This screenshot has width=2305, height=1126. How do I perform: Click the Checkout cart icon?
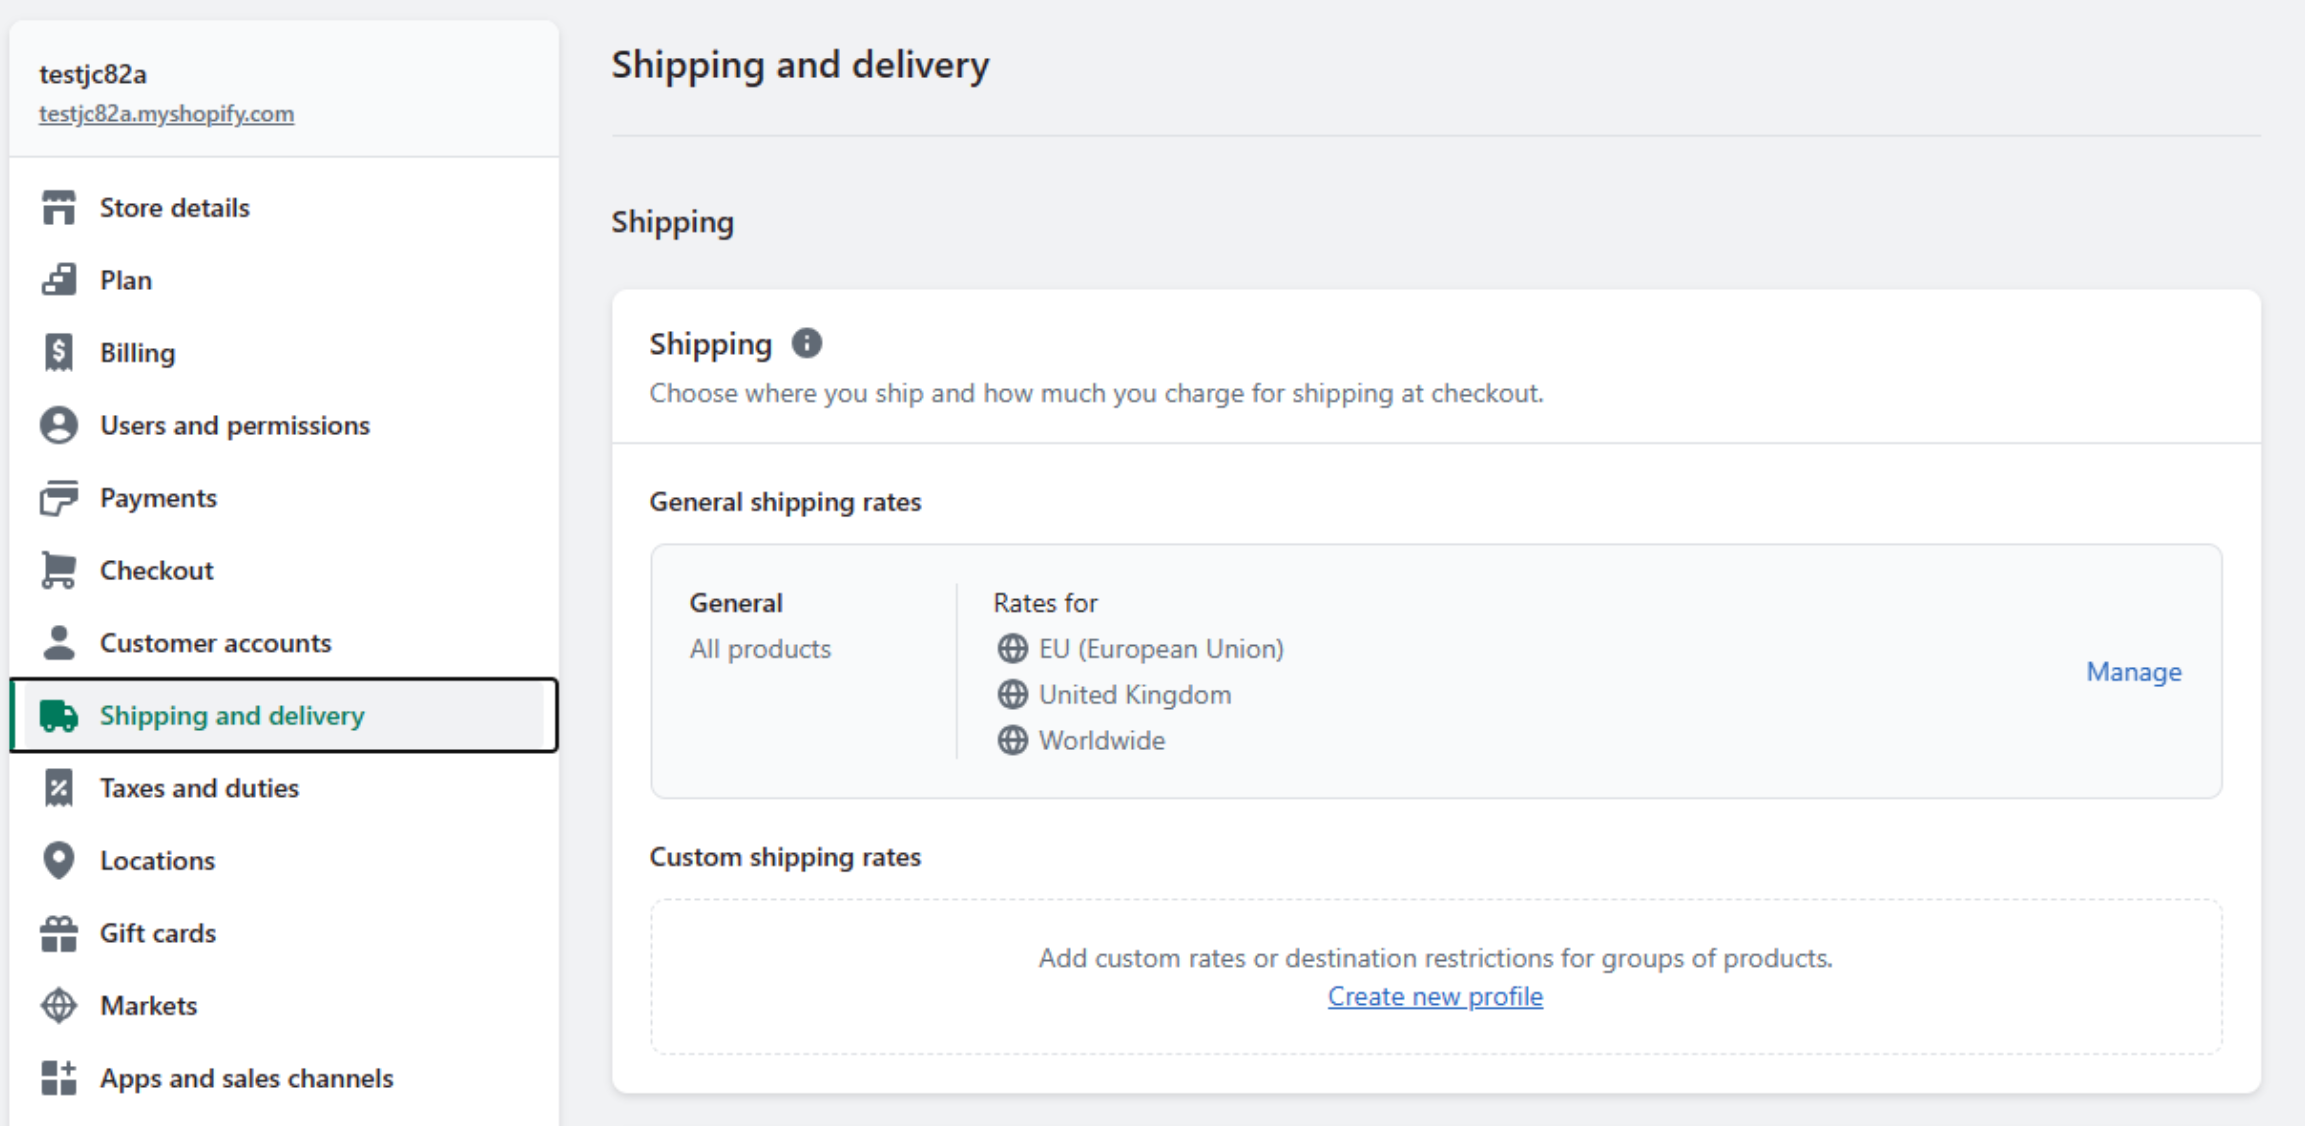[x=59, y=570]
